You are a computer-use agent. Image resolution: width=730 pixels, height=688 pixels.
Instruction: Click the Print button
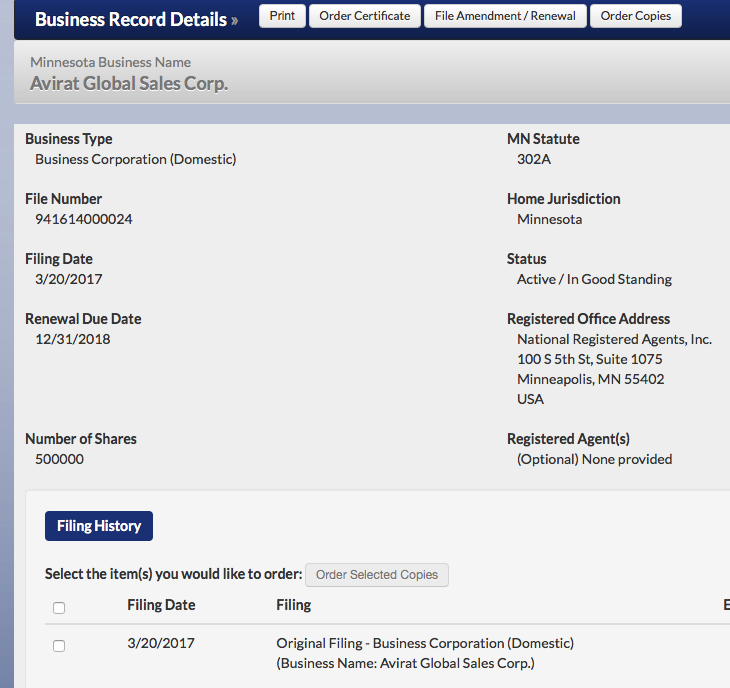pos(282,16)
